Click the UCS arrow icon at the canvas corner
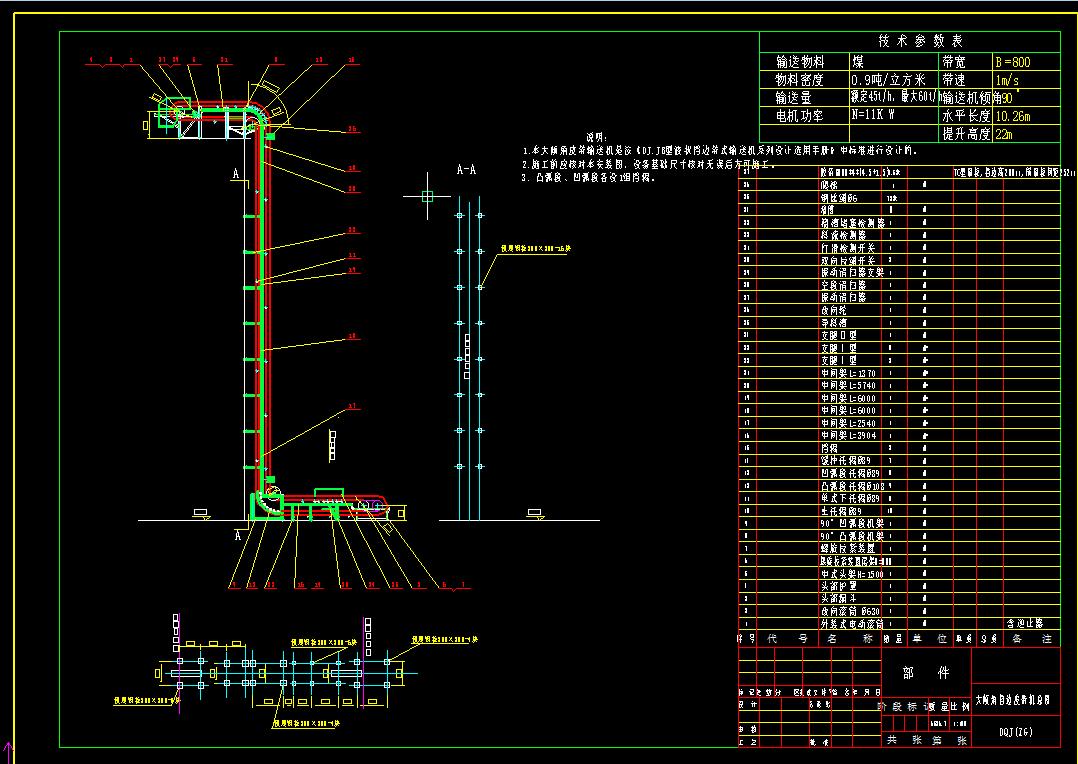The height and width of the screenshot is (764, 1078). (x=8, y=752)
